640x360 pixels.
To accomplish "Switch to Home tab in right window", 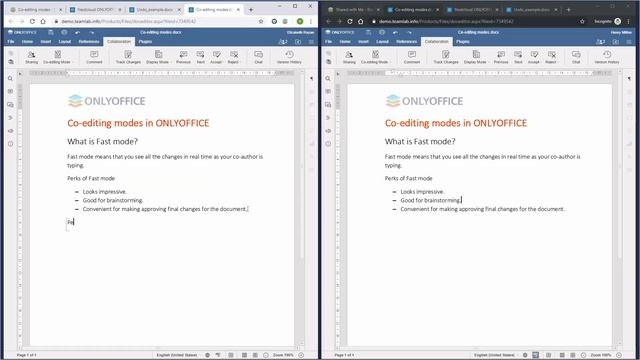I will (345, 42).
